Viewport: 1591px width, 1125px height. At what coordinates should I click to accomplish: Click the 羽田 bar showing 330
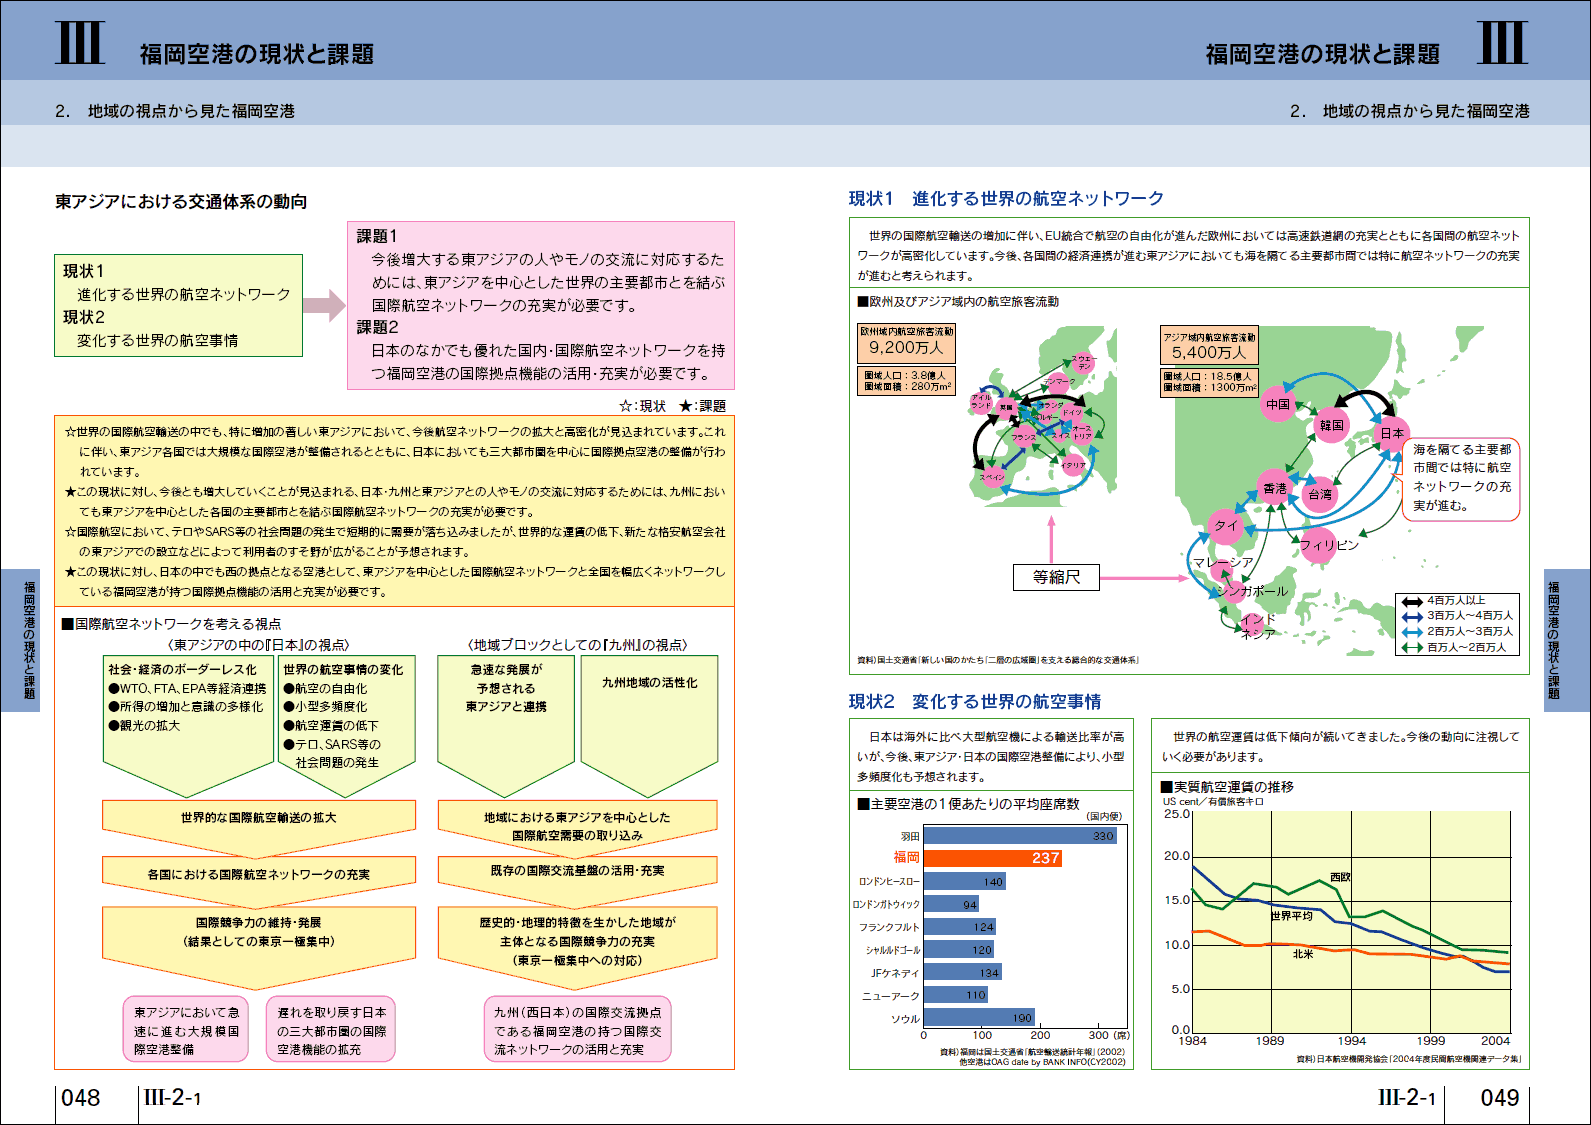point(1020,836)
